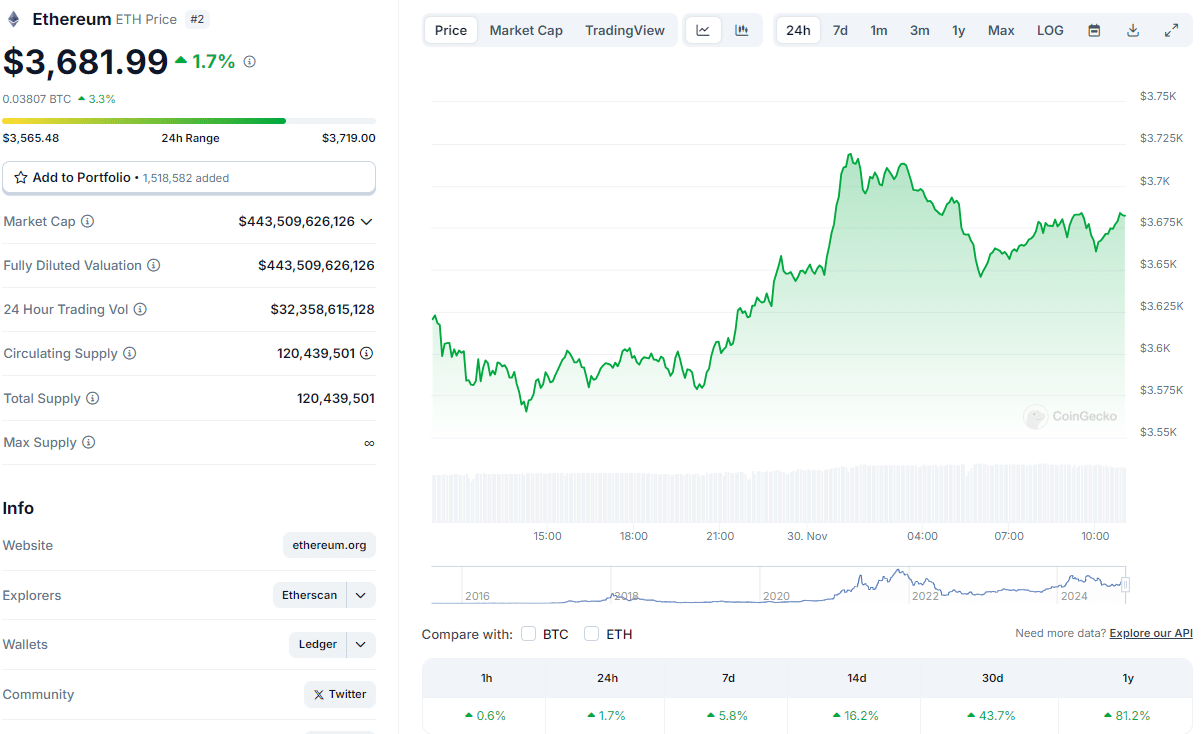Expand the chart to fullscreen
Image resolution: width=1201 pixels, height=734 pixels.
1171,30
